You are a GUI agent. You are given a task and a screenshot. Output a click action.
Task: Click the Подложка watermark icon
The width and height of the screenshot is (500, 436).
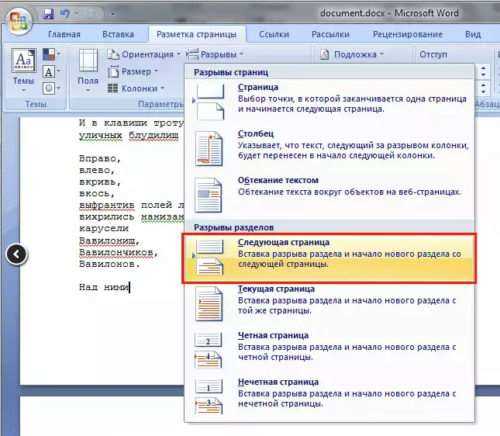pos(325,54)
